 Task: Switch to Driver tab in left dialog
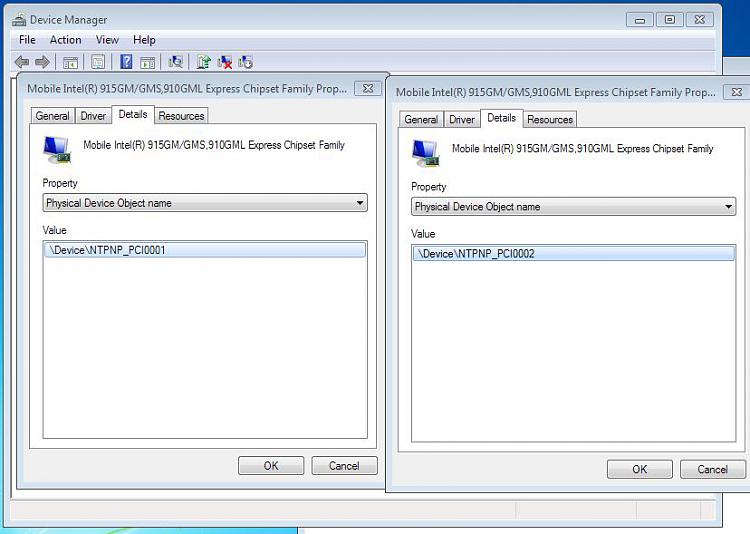pyautogui.click(x=93, y=116)
